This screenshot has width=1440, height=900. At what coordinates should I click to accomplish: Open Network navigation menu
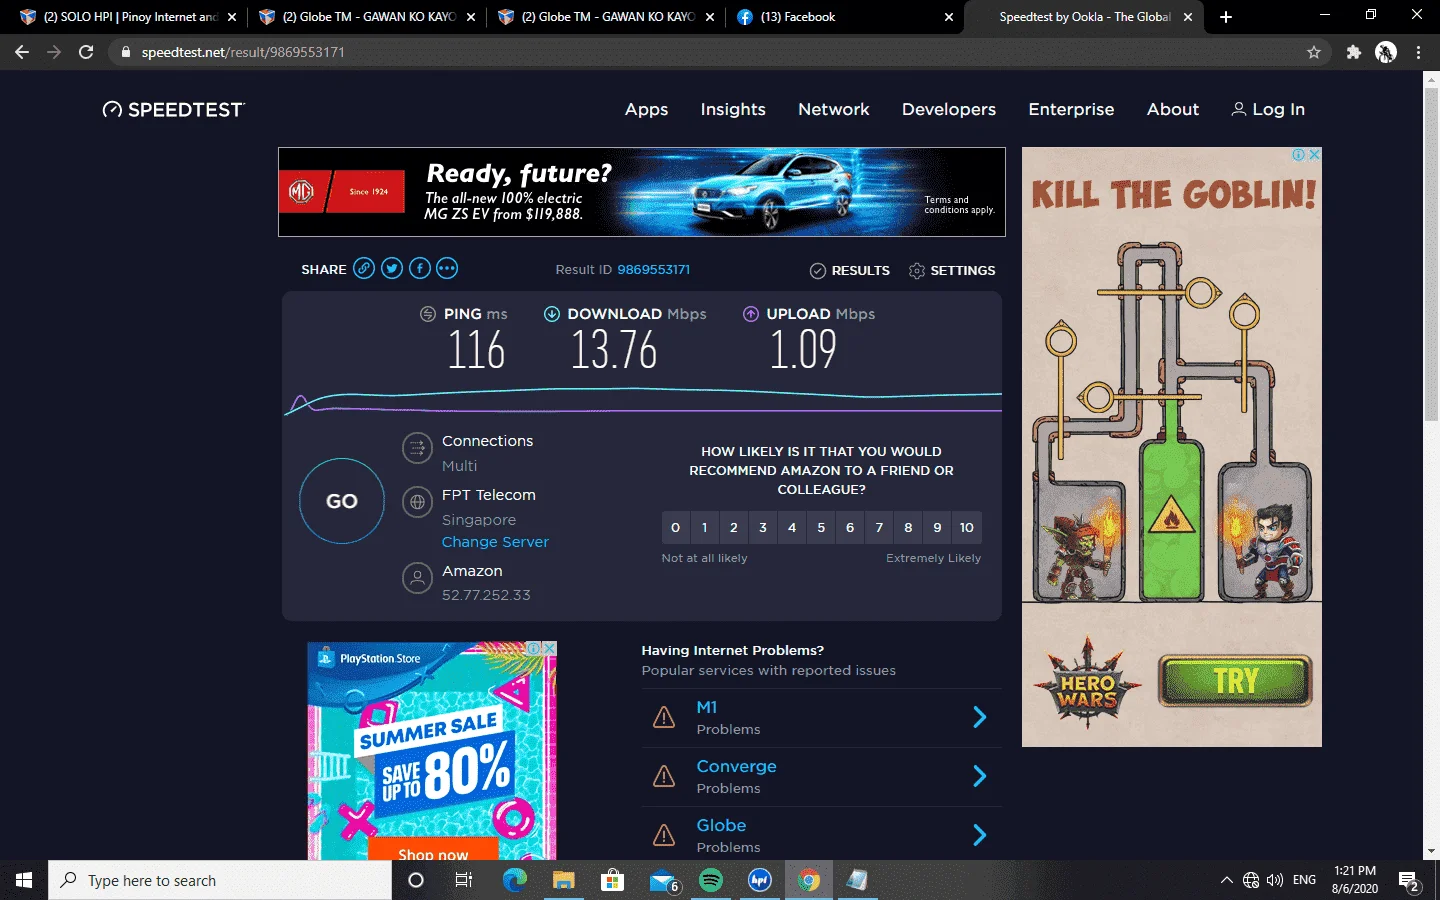pos(834,110)
